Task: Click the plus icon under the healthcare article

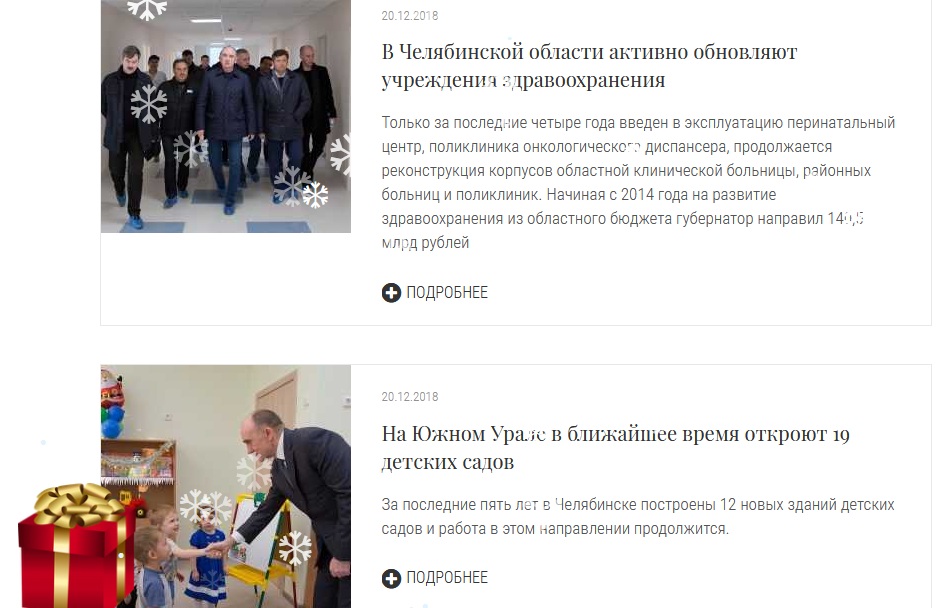Action: (x=391, y=293)
